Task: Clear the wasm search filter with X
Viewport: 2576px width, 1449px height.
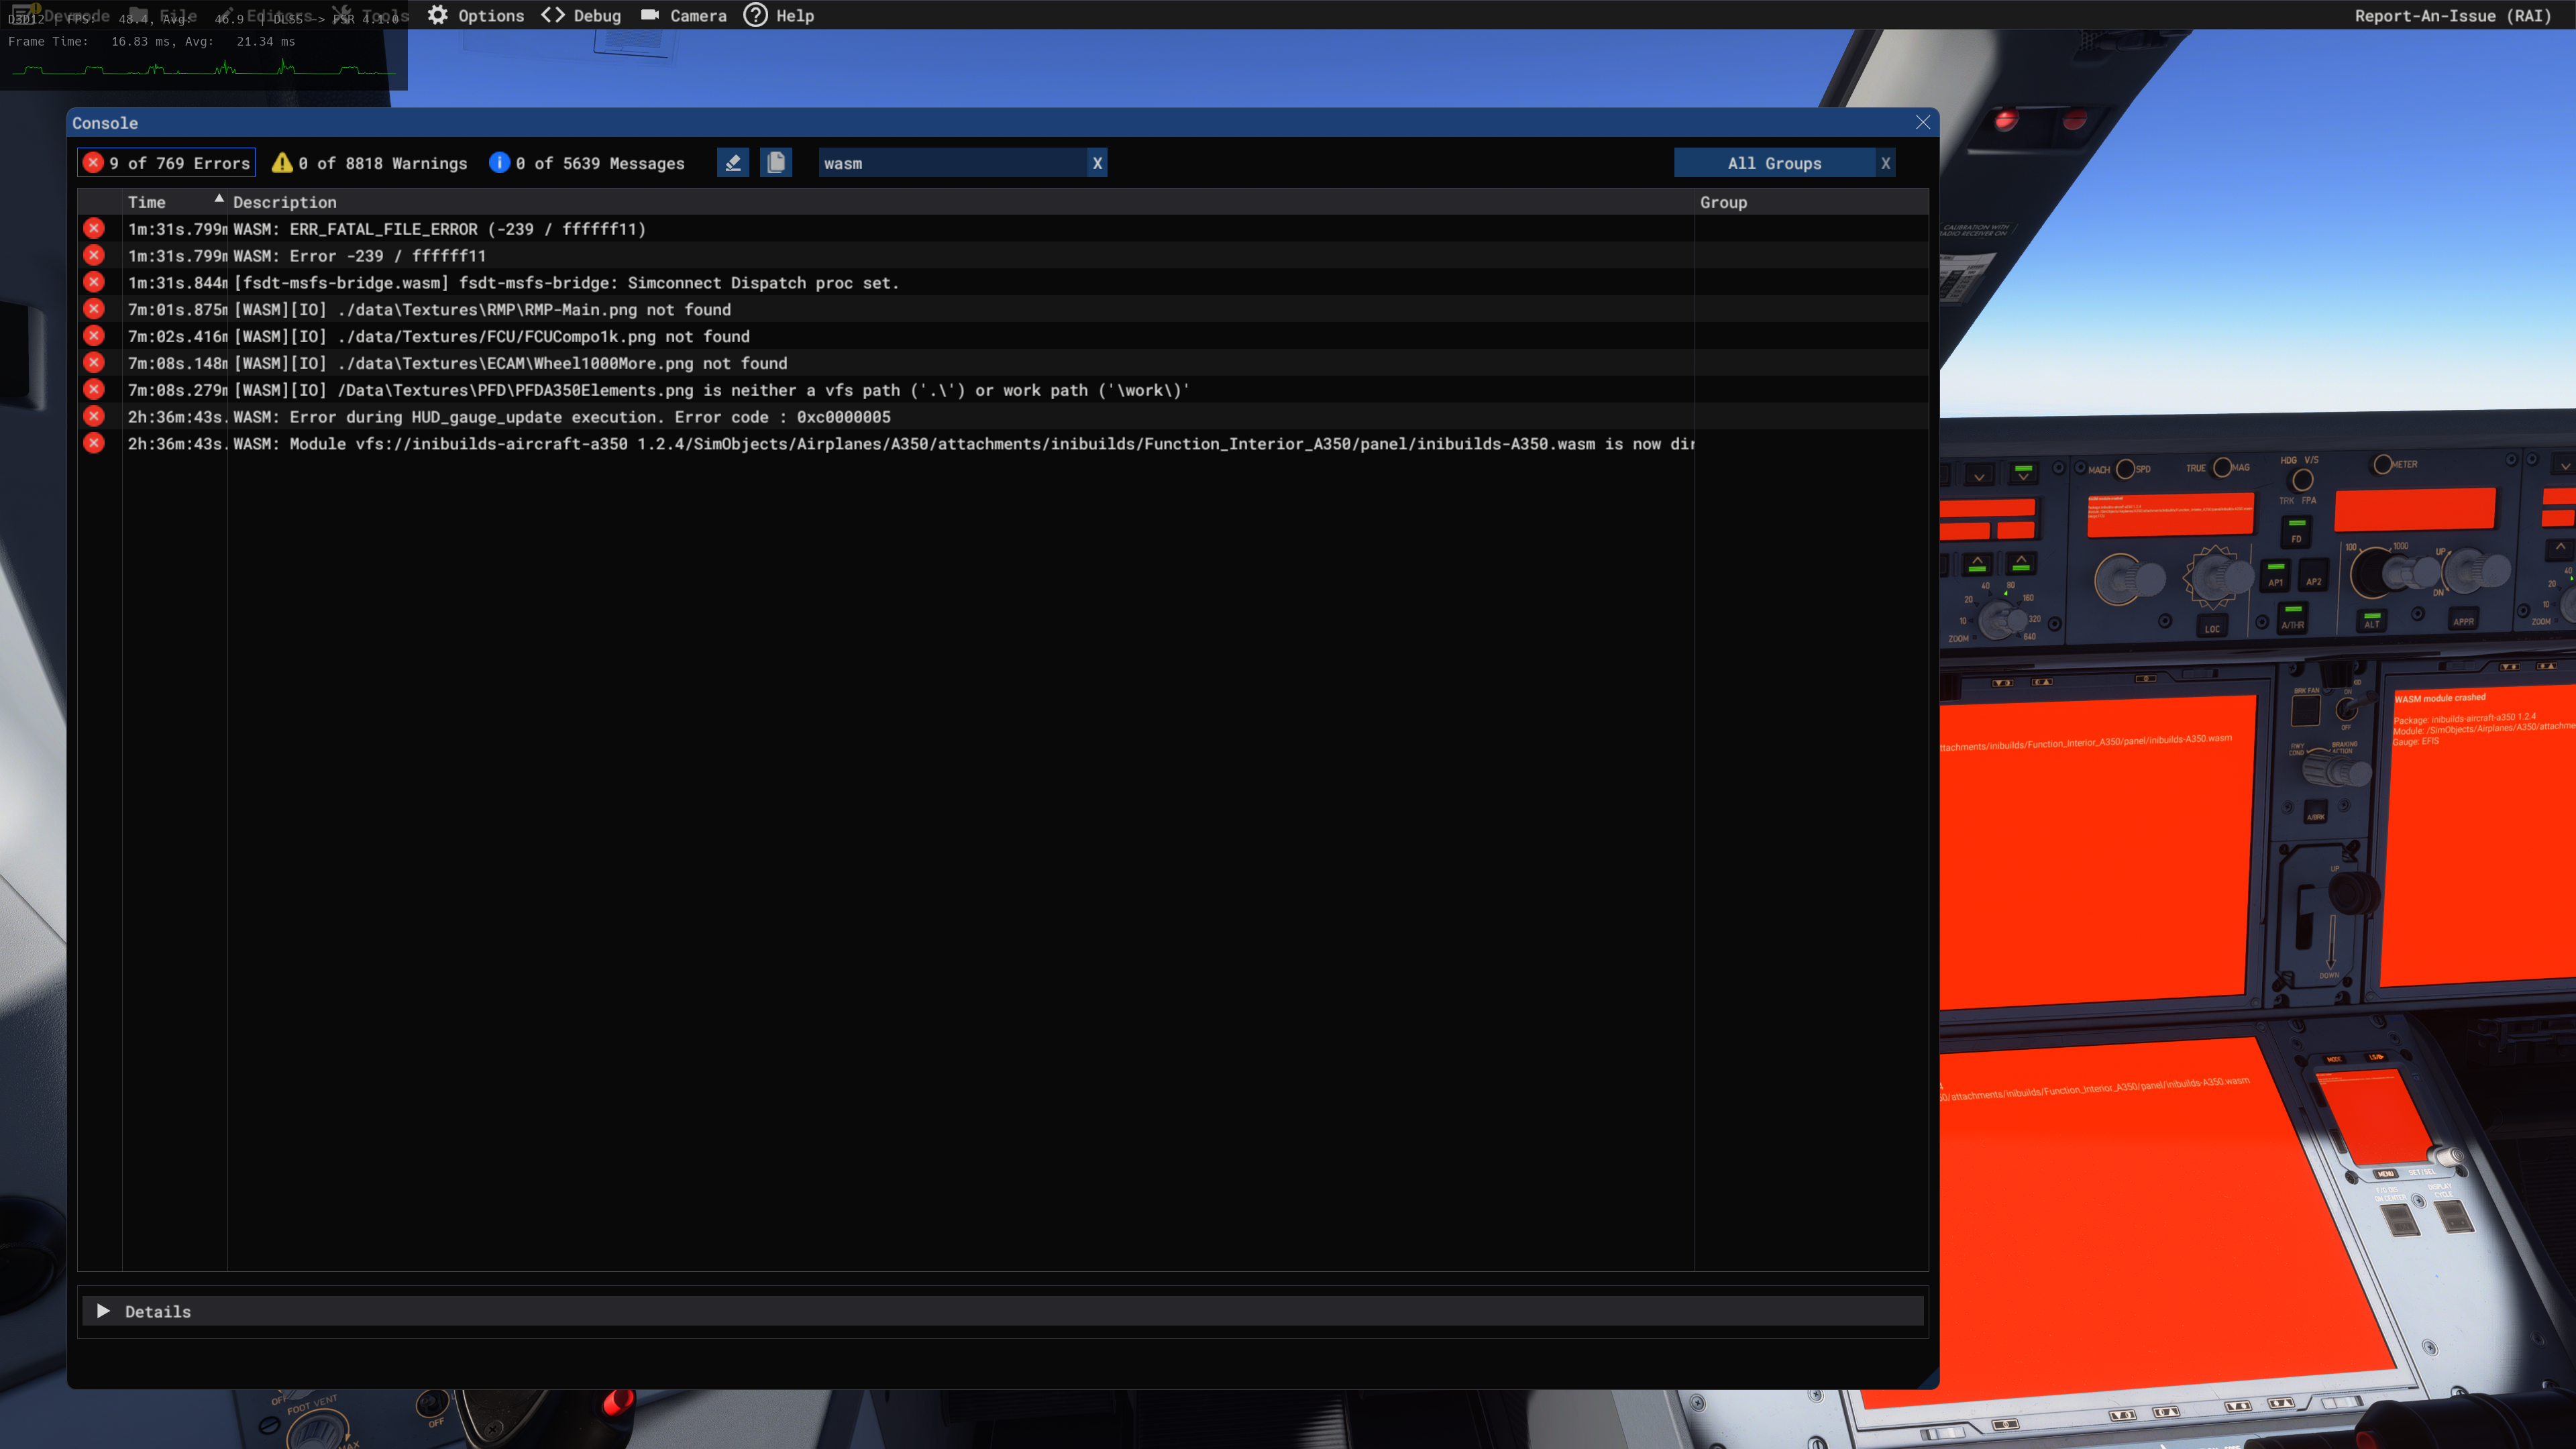Action: click(1097, 163)
